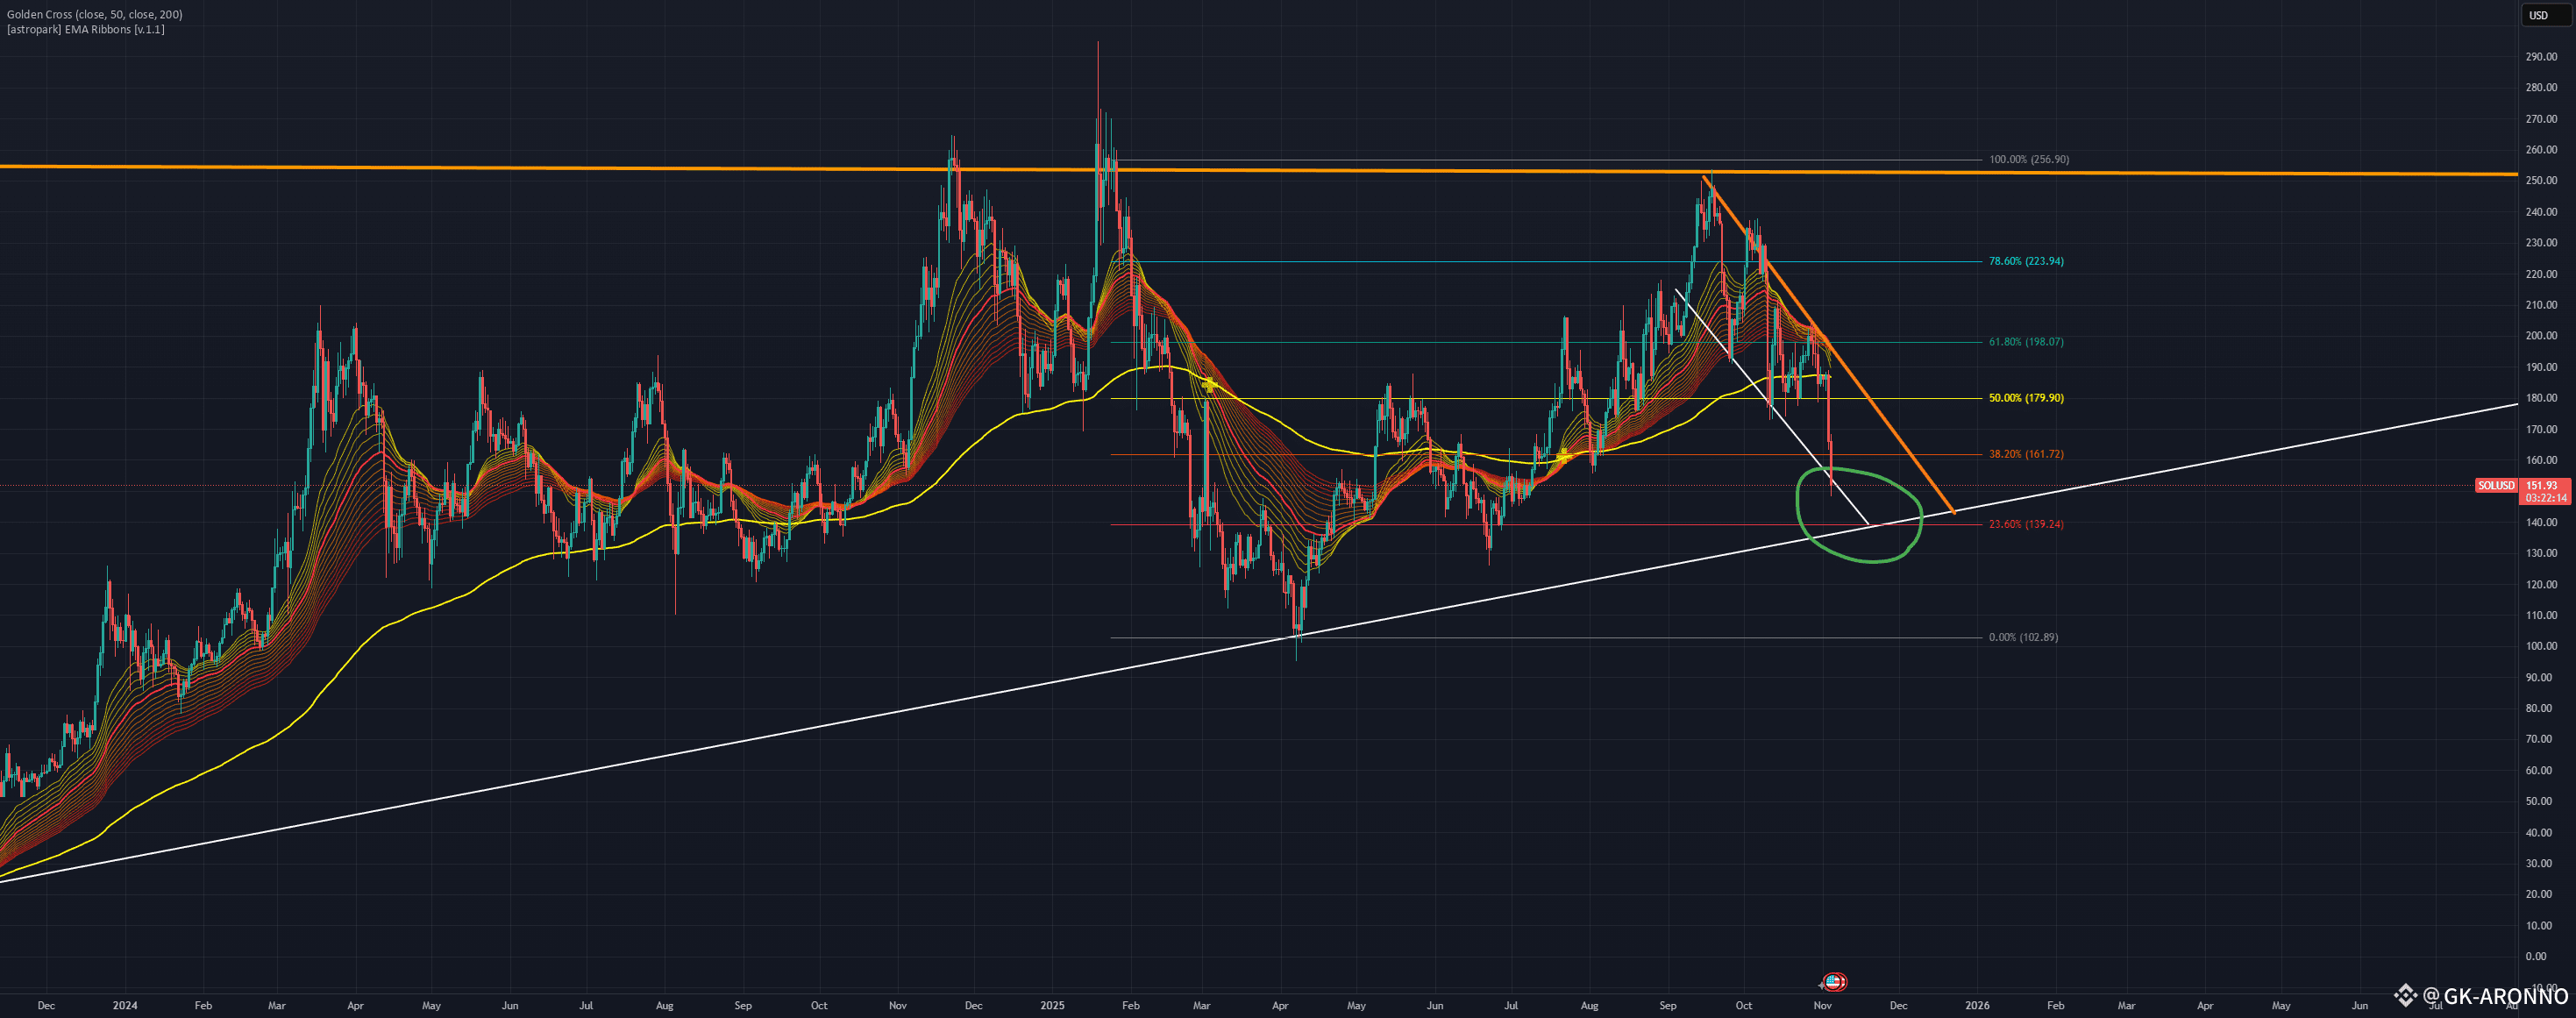Click the astropark EMA Ribbons indicator legend
This screenshot has width=2576, height=1018.
click(86, 30)
